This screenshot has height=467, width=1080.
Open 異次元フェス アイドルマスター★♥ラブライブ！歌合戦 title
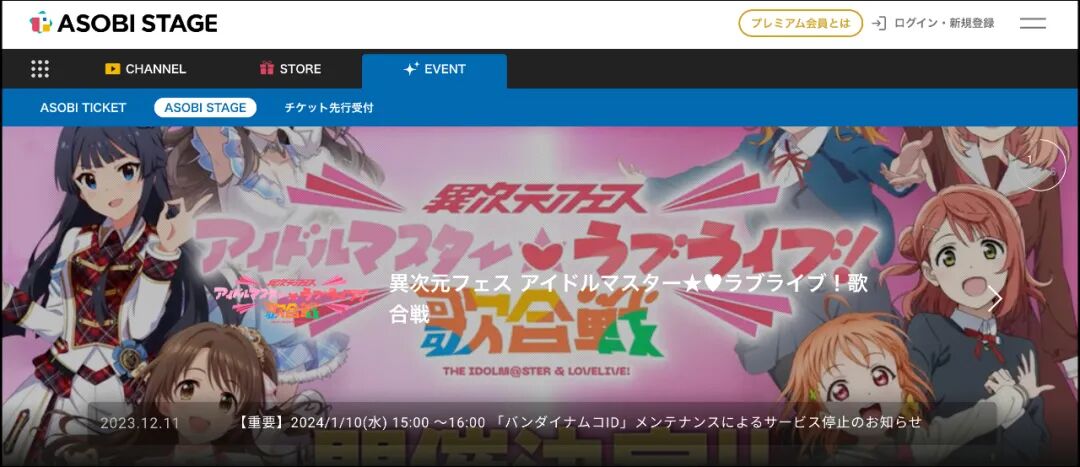pyautogui.click(x=628, y=299)
